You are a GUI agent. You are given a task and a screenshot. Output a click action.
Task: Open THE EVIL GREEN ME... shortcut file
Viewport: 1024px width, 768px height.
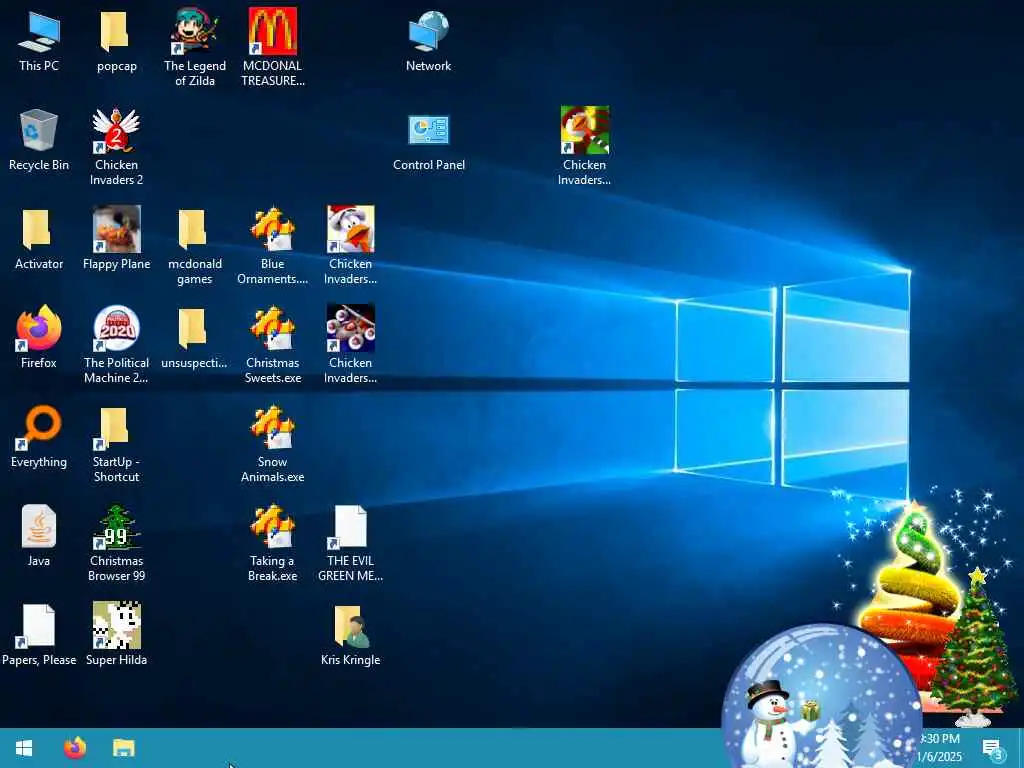[x=351, y=543]
